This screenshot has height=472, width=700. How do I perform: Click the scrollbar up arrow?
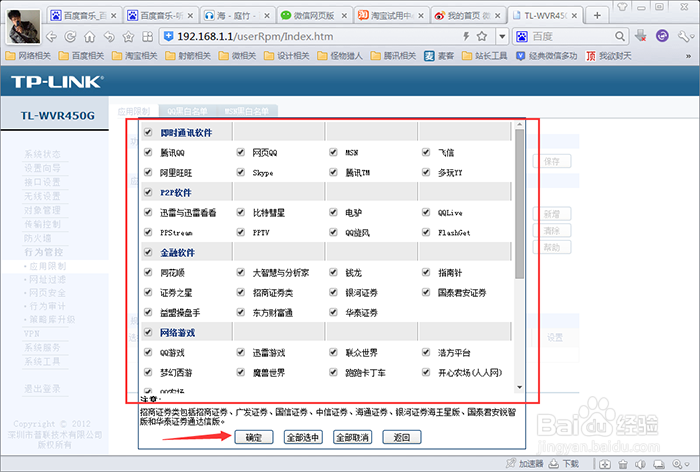519,125
